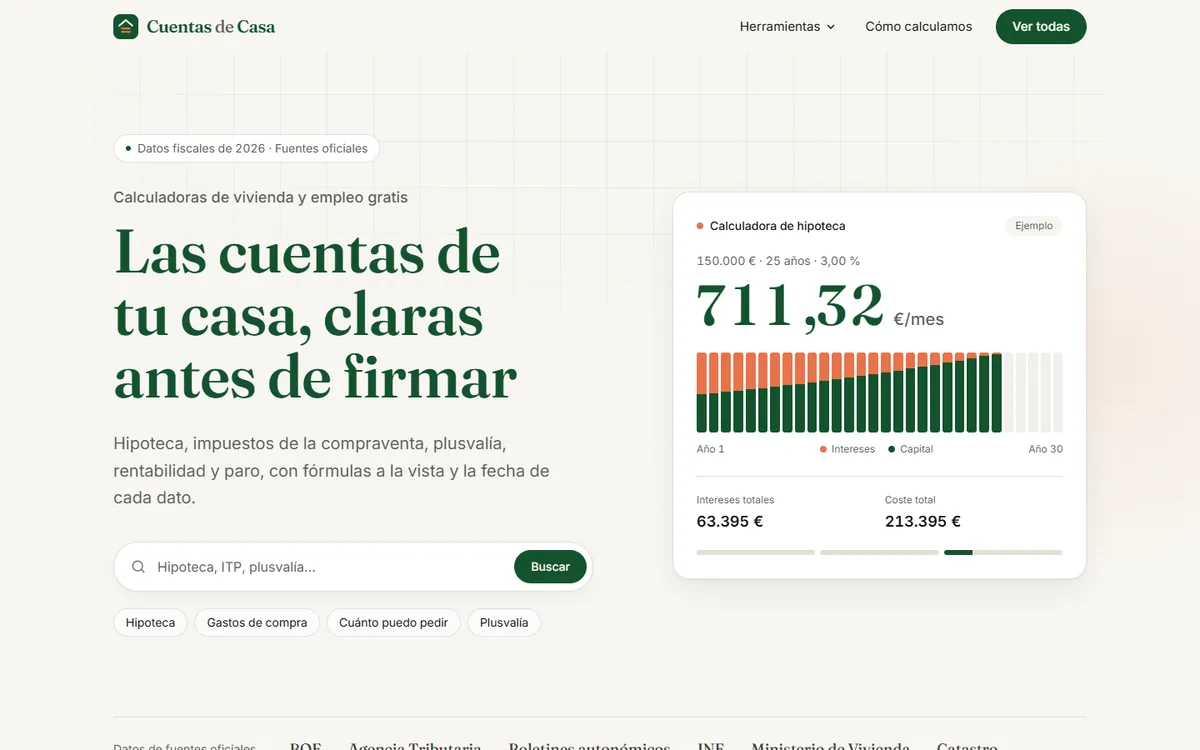1200x750 pixels.
Task: Click the Buscar search button
Action: [550, 567]
